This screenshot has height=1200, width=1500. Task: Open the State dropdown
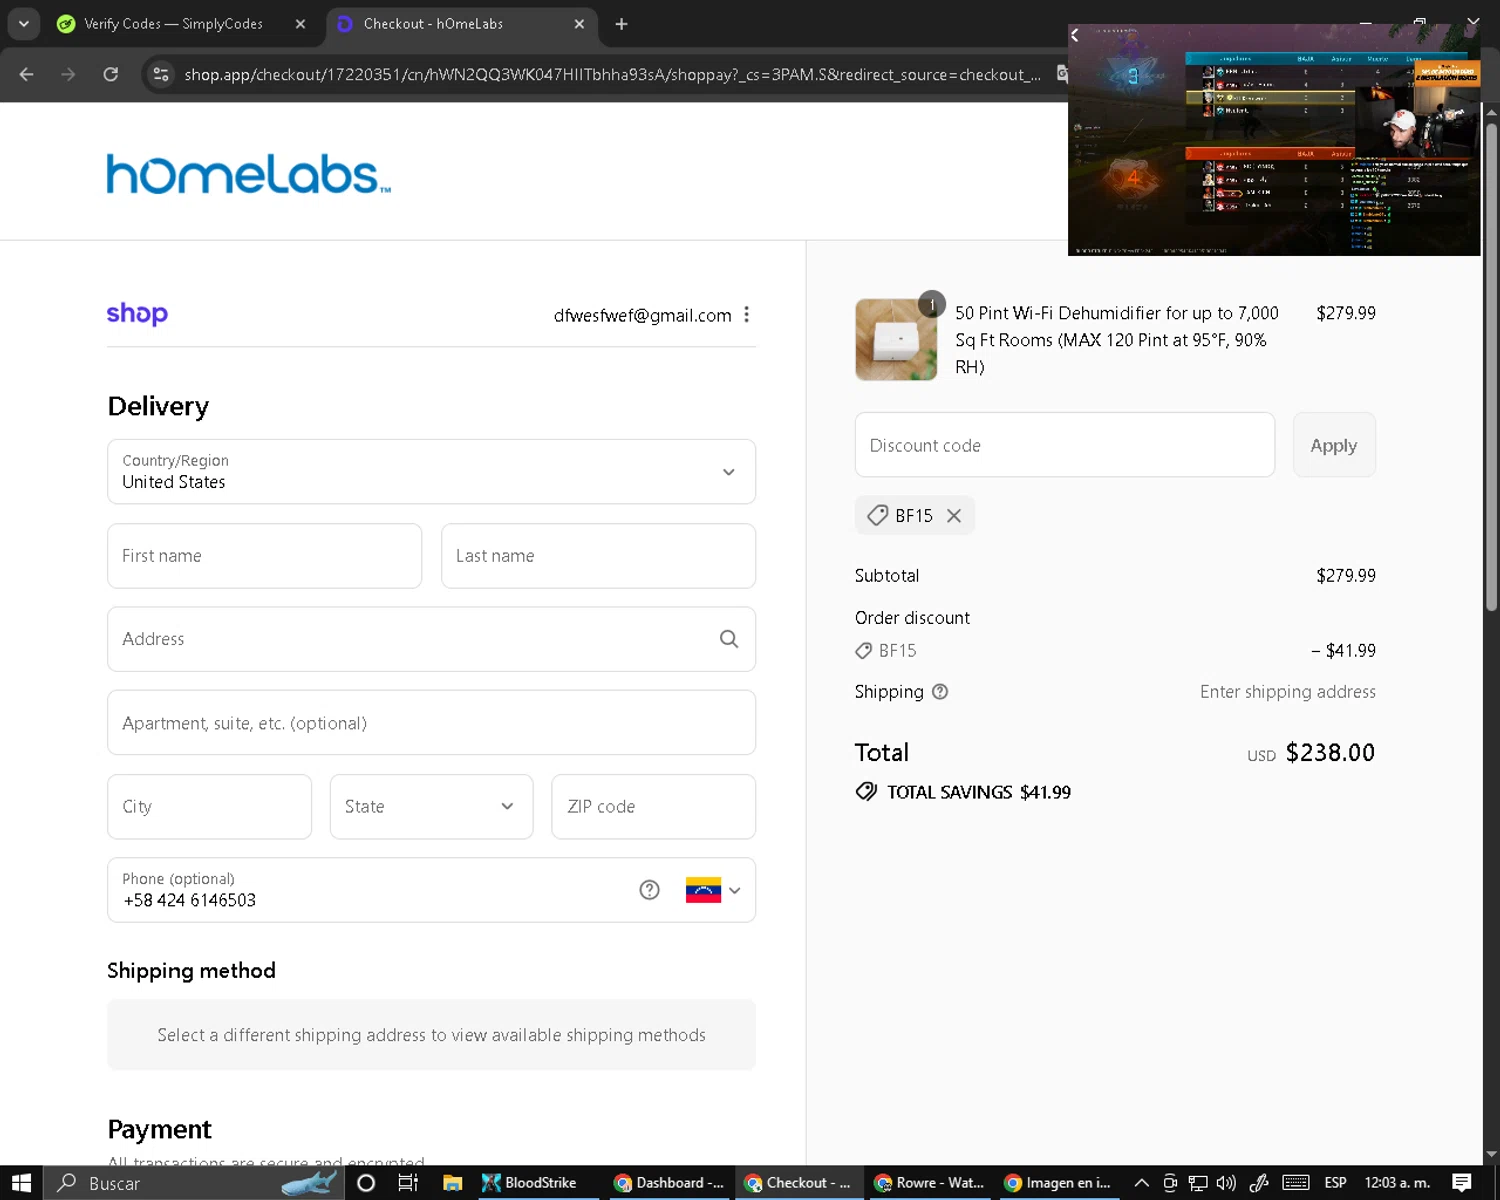(x=431, y=807)
